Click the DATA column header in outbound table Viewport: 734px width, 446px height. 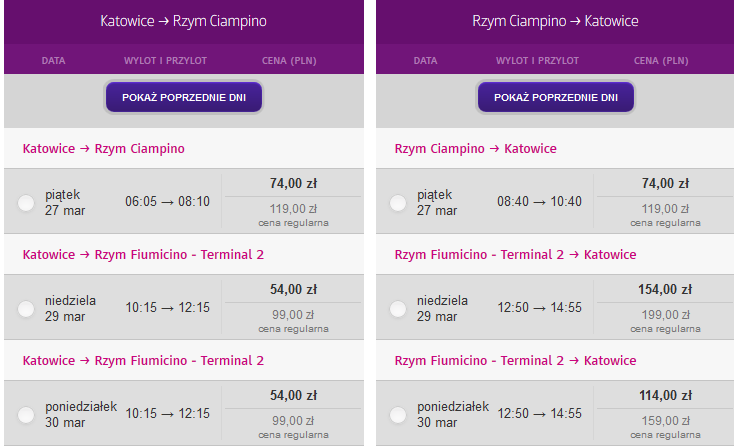click(53, 61)
